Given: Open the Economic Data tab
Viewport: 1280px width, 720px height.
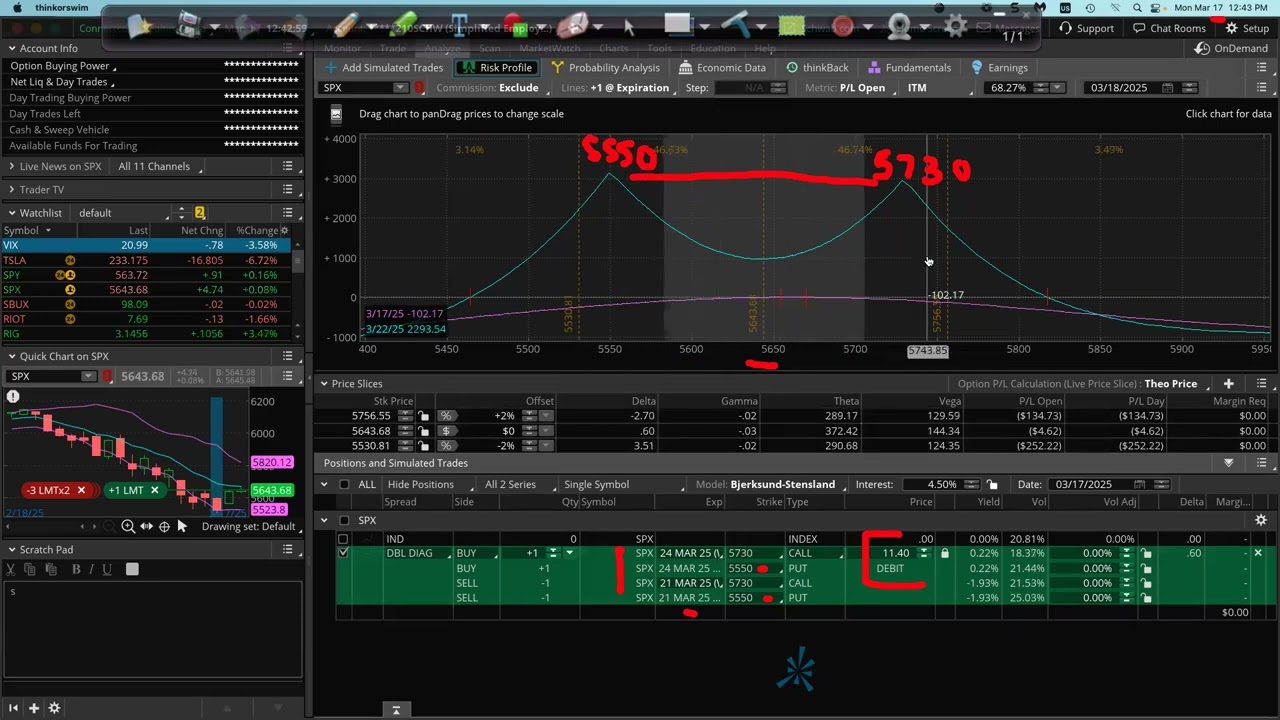Looking at the screenshot, I should tap(723, 68).
